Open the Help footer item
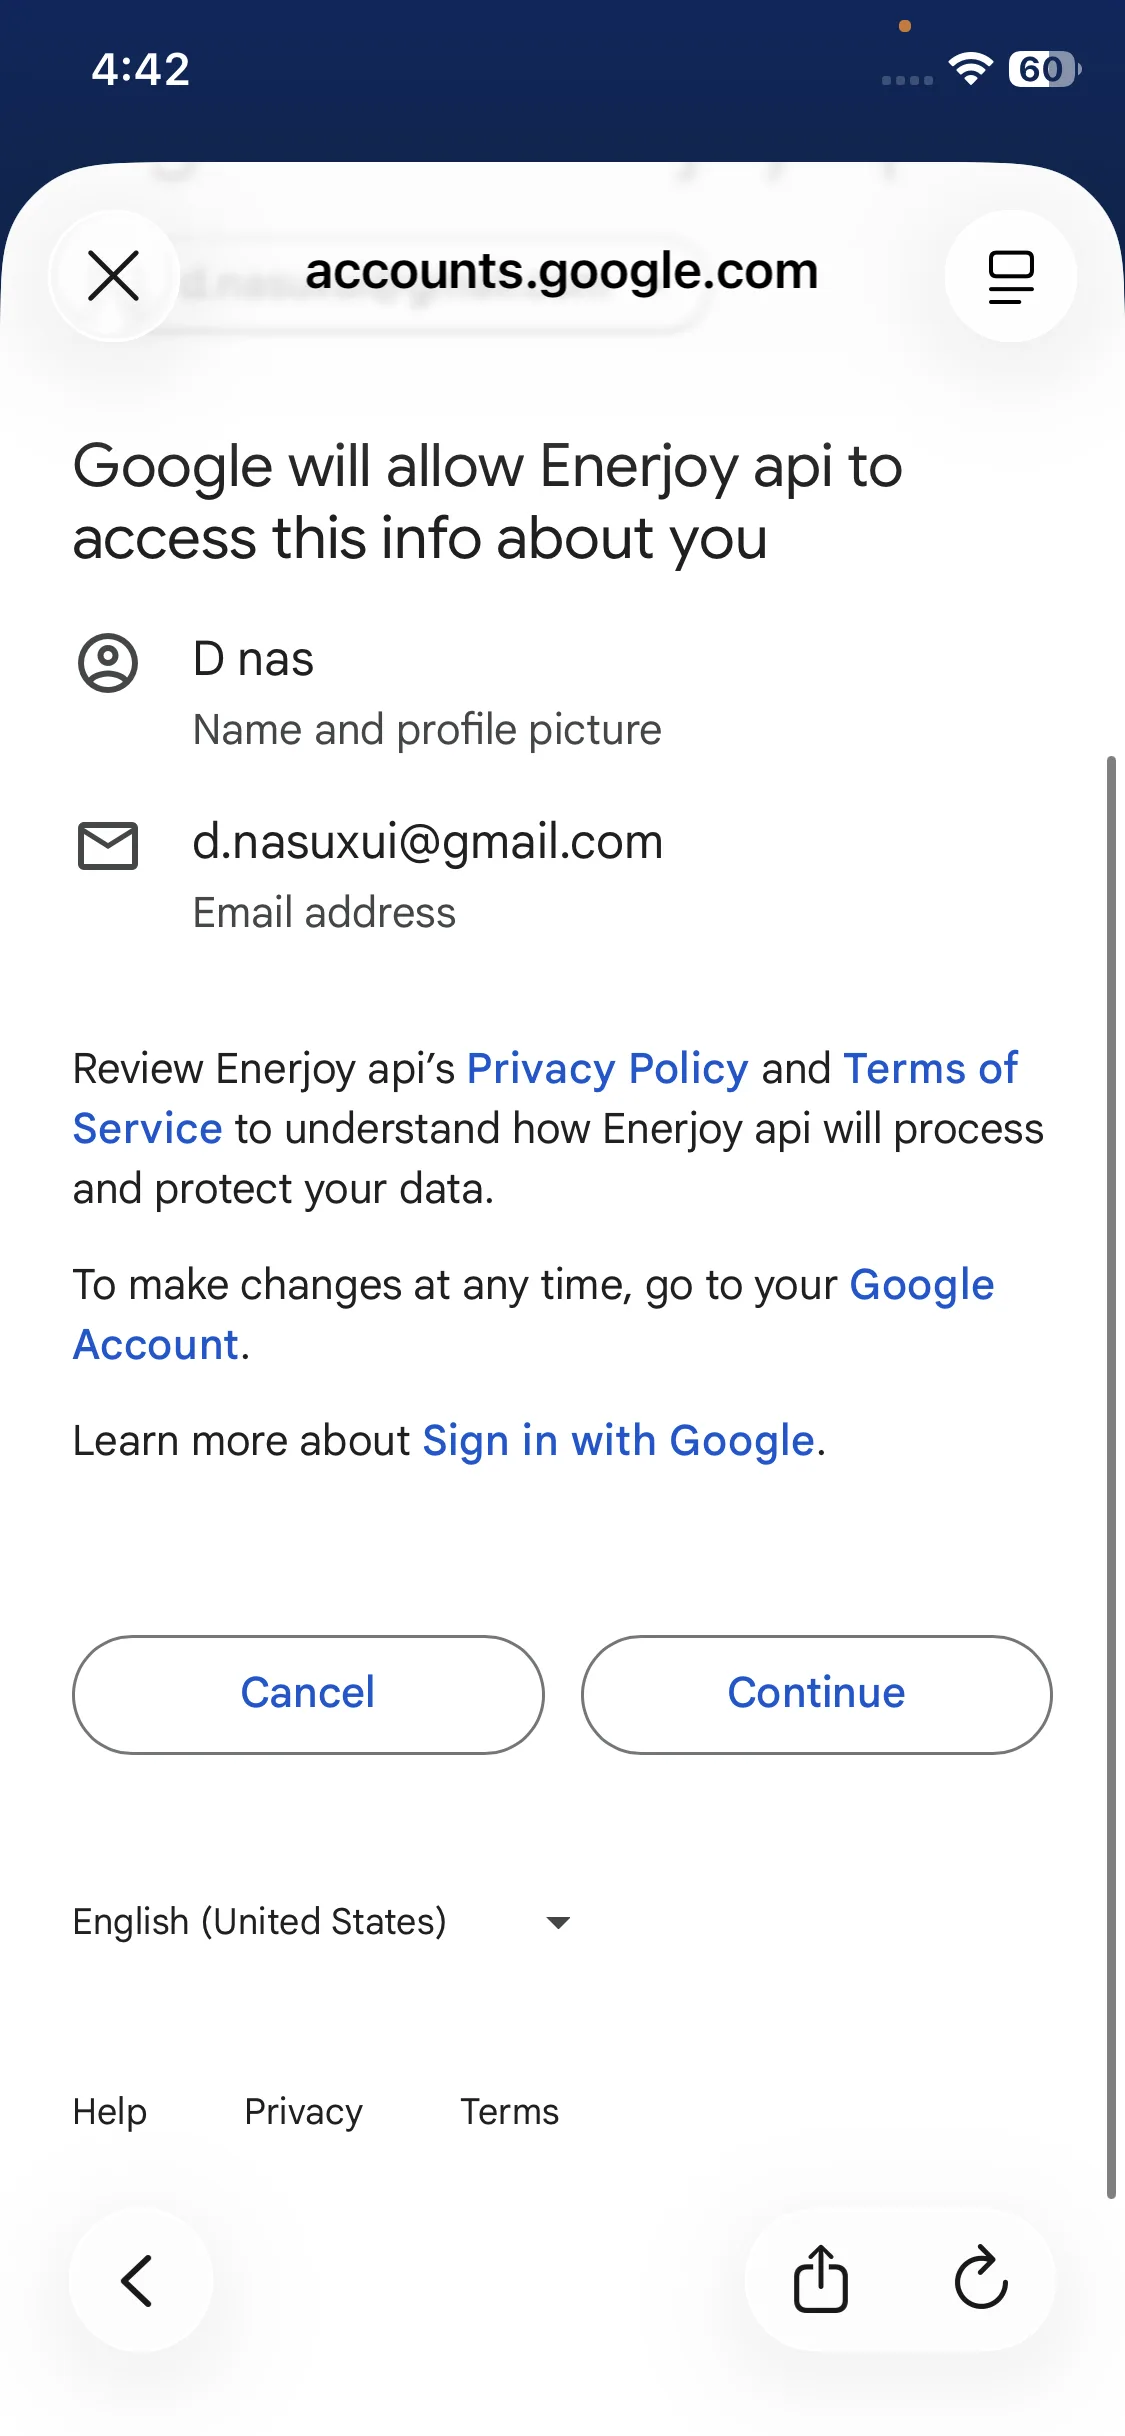This screenshot has width=1125, height=2436. 110,2112
